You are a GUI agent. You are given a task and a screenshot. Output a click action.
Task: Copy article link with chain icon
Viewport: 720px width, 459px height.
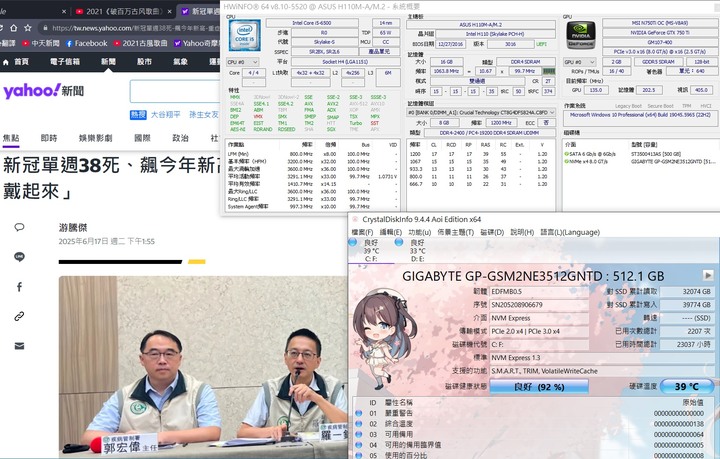click(x=19, y=316)
